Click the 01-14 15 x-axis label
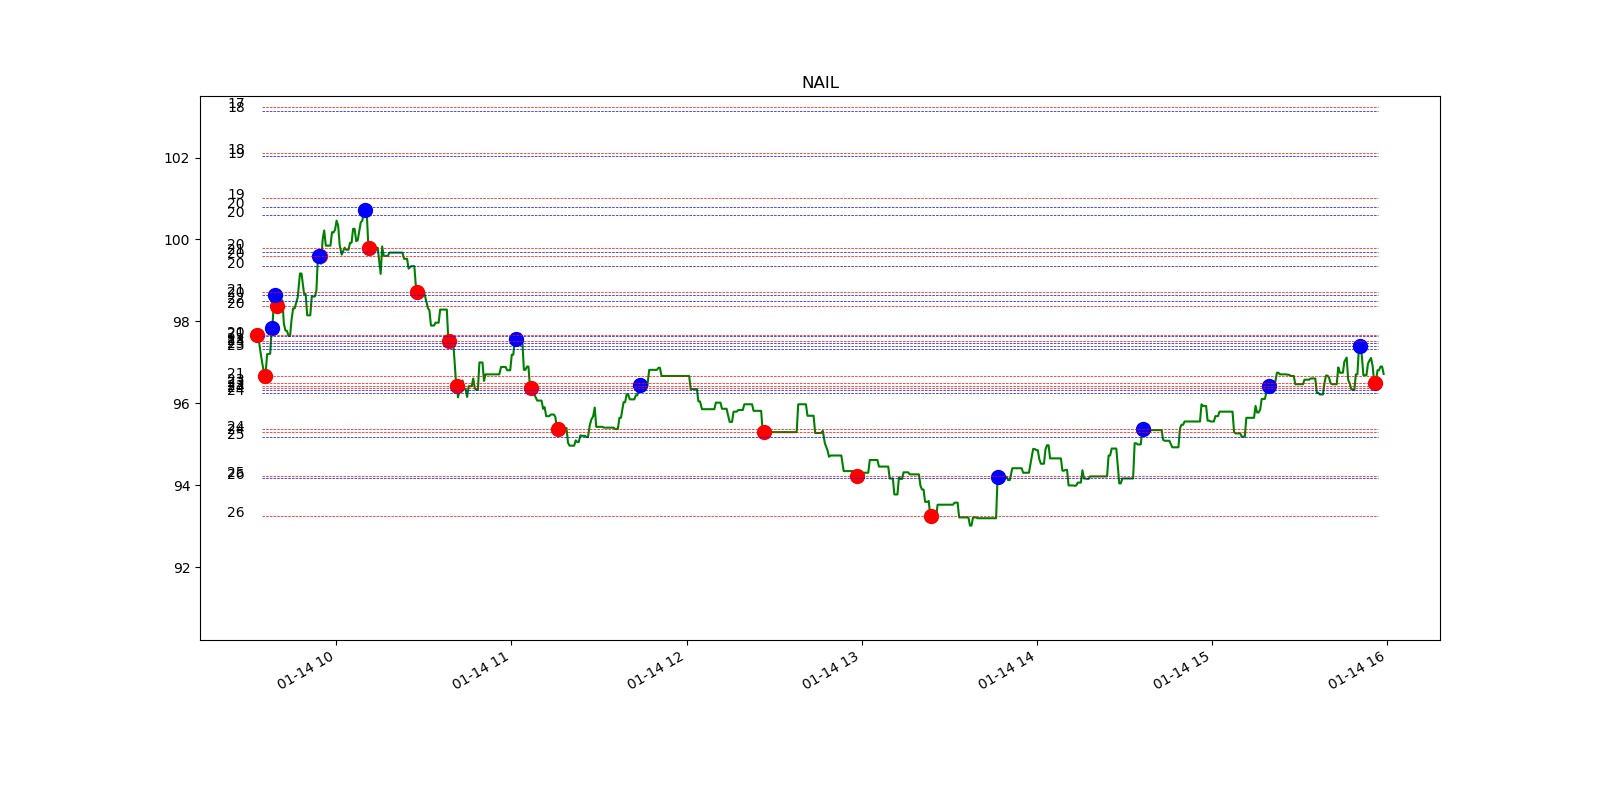Screen dimensions: 1600x800 tap(1182, 669)
